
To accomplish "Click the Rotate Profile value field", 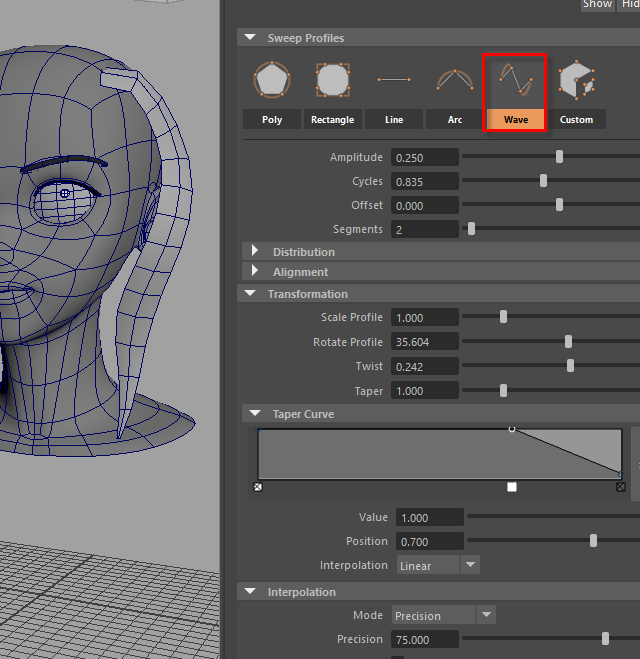I will tap(424, 342).
